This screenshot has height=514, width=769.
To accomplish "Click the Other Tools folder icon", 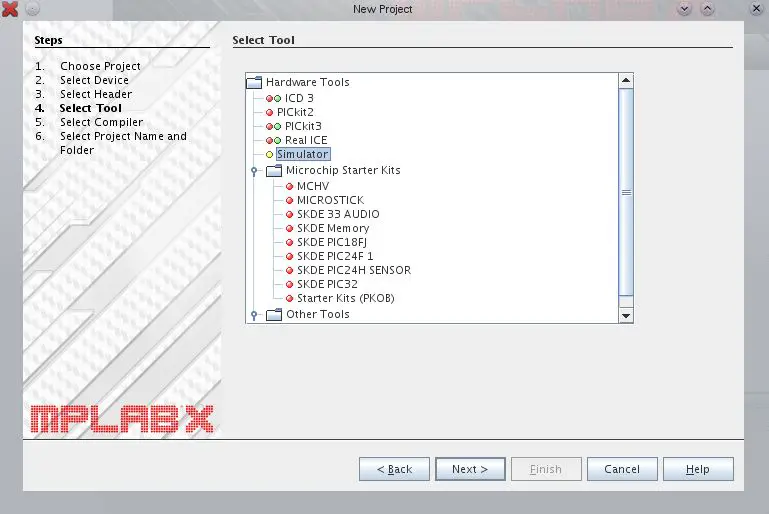I will [274, 314].
